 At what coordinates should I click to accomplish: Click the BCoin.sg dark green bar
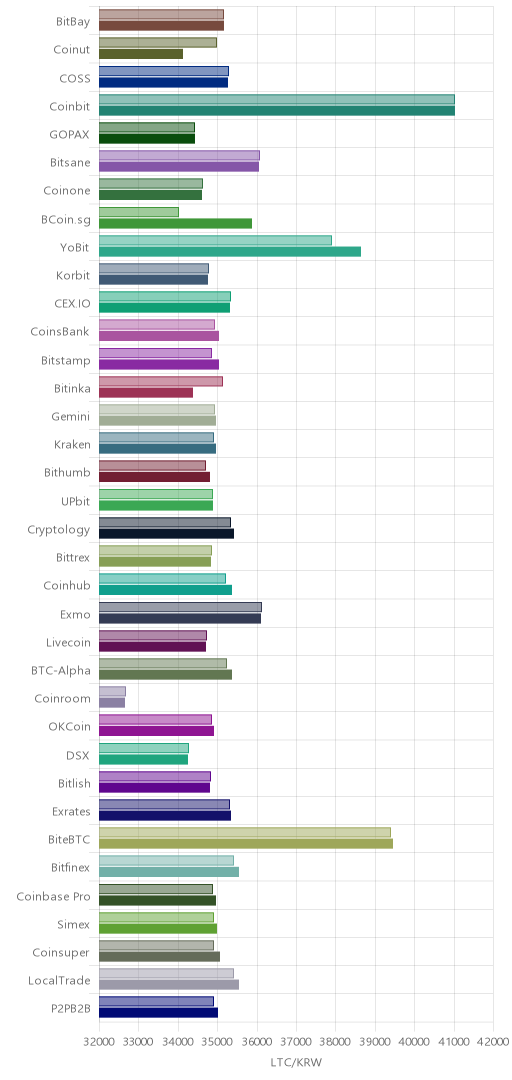click(x=175, y=223)
